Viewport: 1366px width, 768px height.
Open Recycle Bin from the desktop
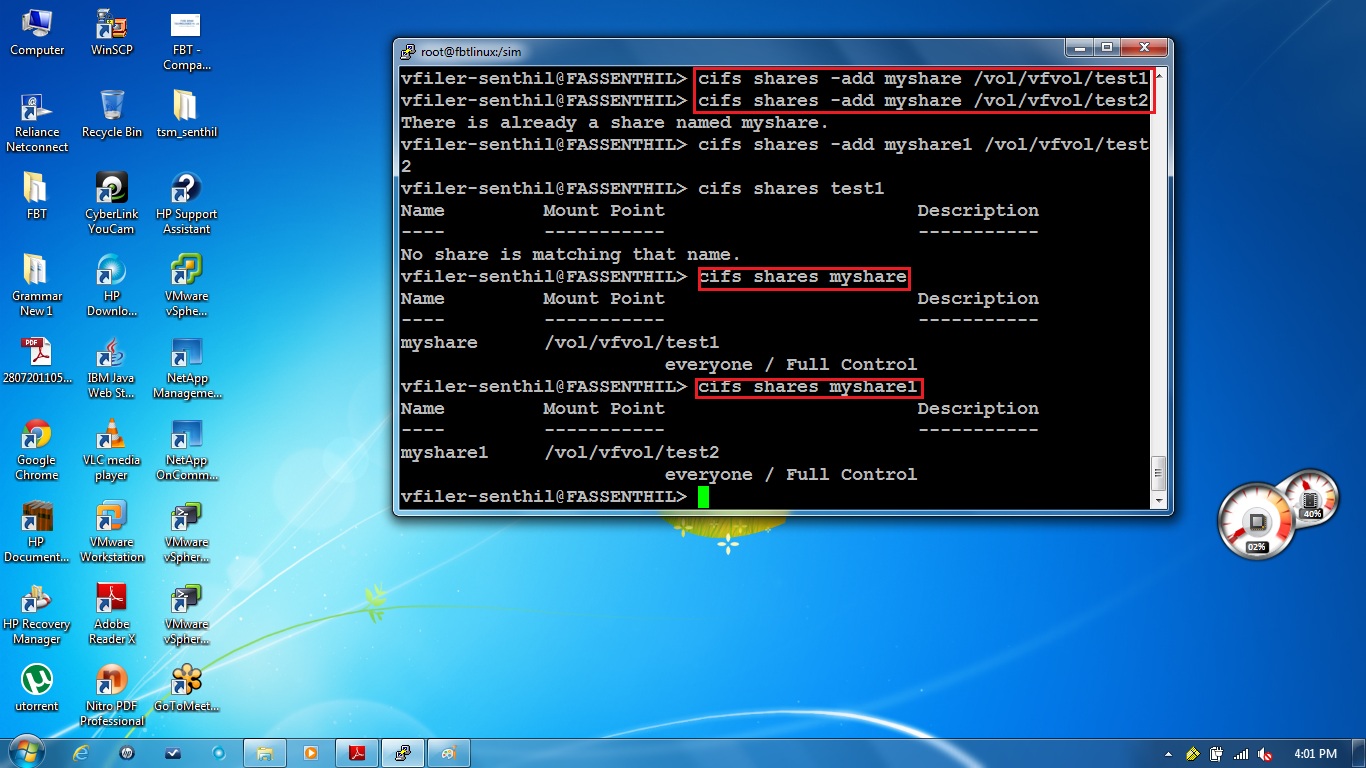tap(111, 105)
